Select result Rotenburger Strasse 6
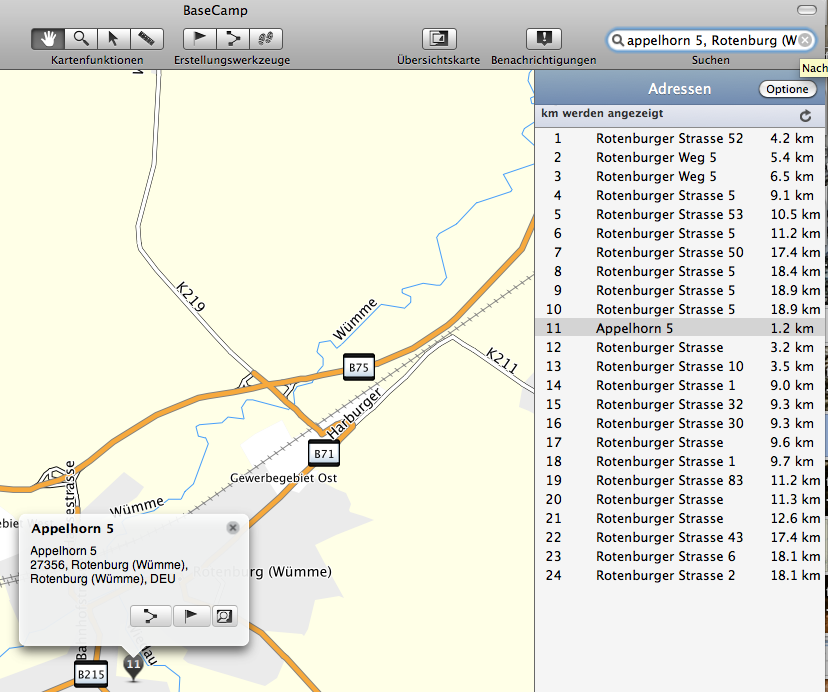 pyautogui.click(x=680, y=557)
